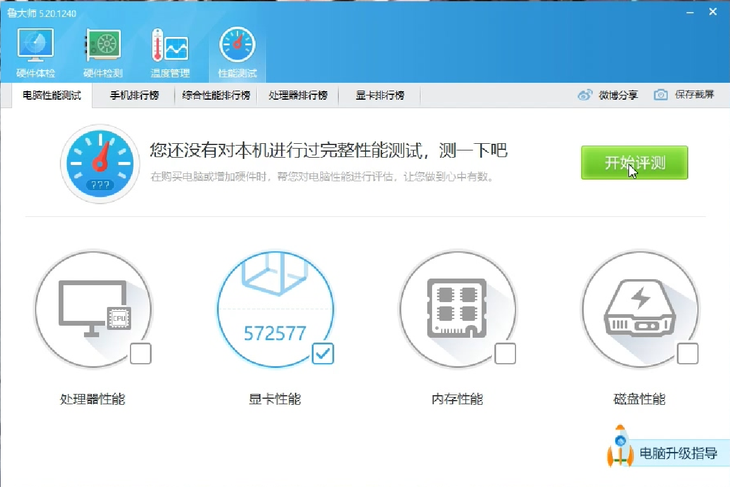Screen dimensions: 730x487
Task: Click the 电脑升级指导 rocket icon
Action: (621, 447)
